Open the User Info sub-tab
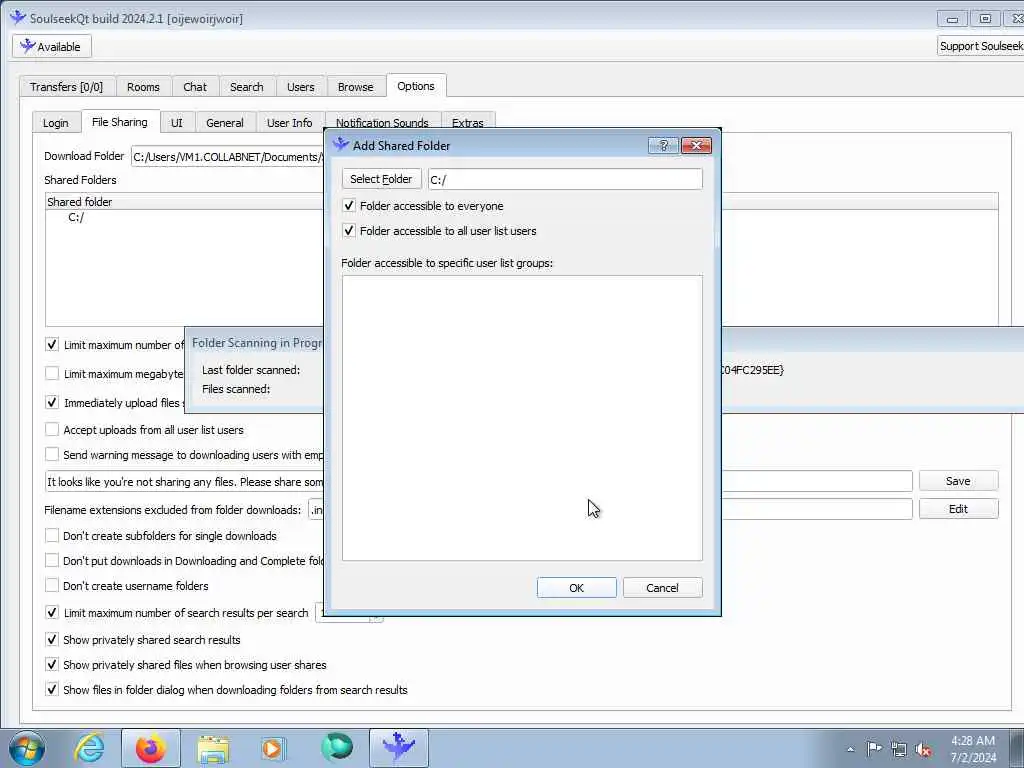 tap(289, 123)
